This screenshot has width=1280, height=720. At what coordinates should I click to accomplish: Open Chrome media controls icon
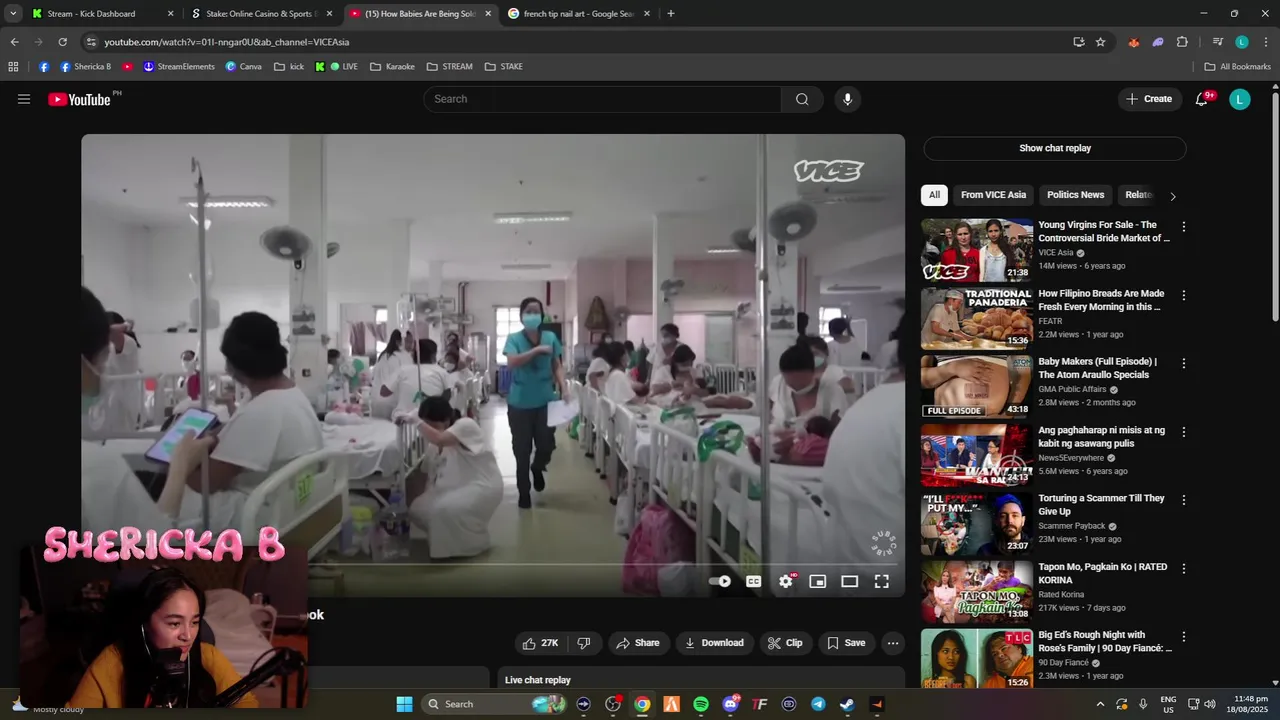(x=1217, y=42)
